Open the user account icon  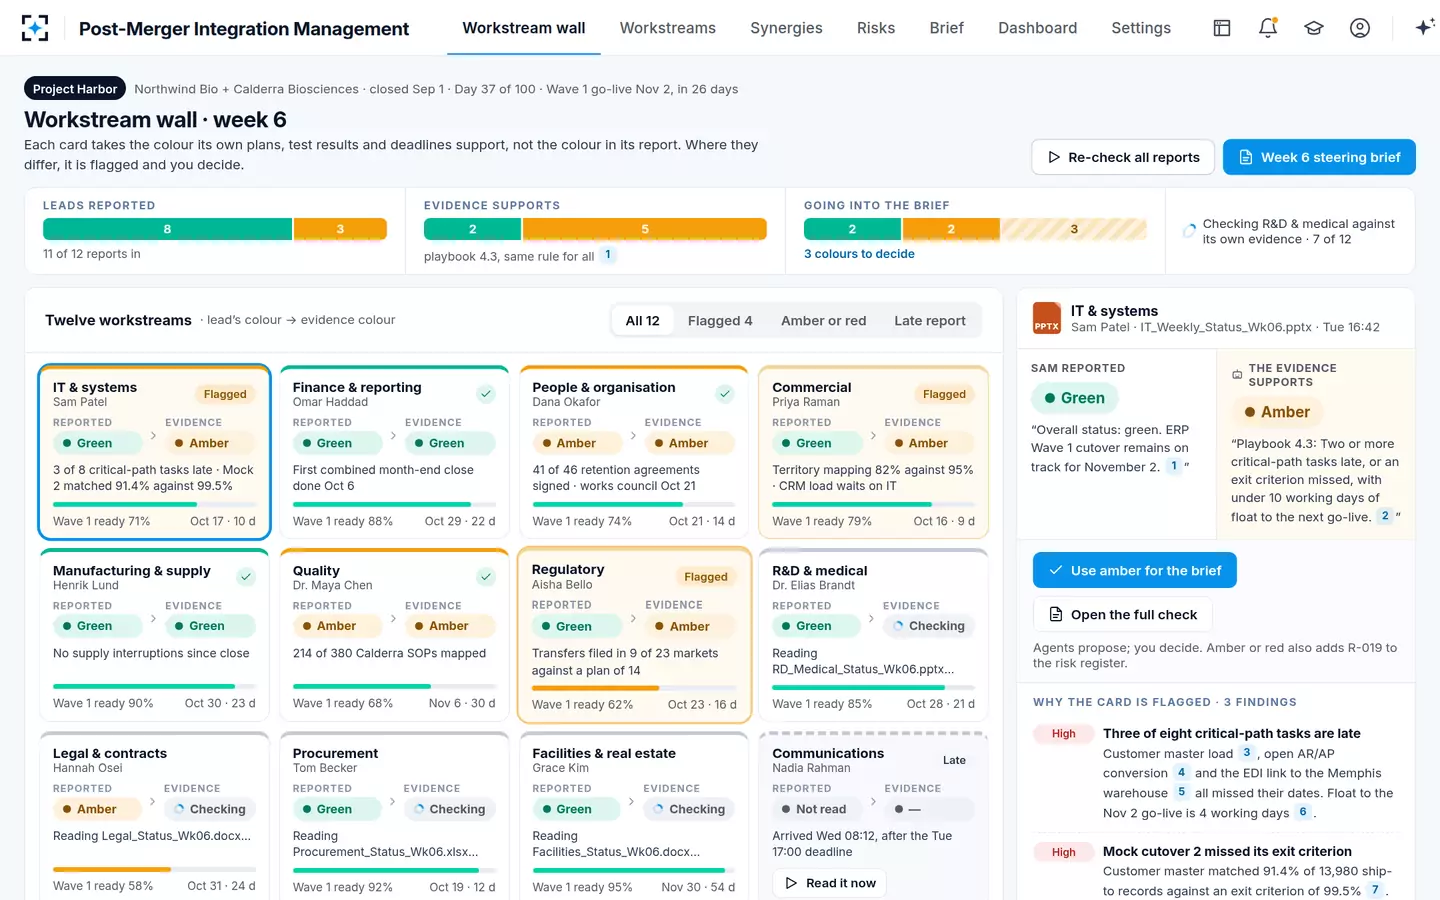[x=1360, y=28]
